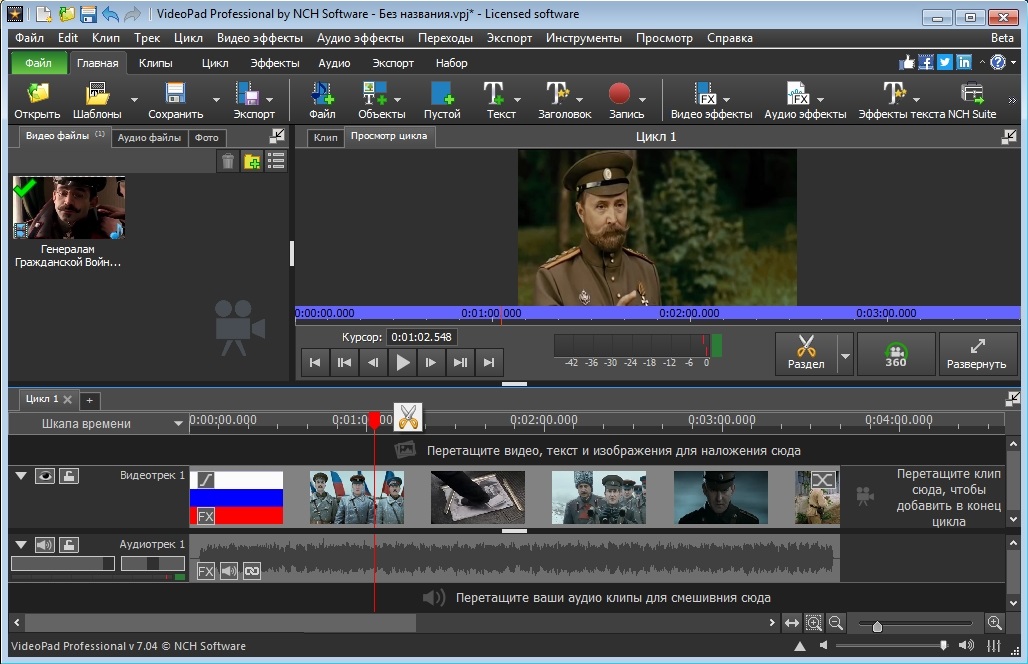Expand the Экспорт dropdown arrow
Image resolution: width=1028 pixels, height=664 pixels.
tap(269, 100)
